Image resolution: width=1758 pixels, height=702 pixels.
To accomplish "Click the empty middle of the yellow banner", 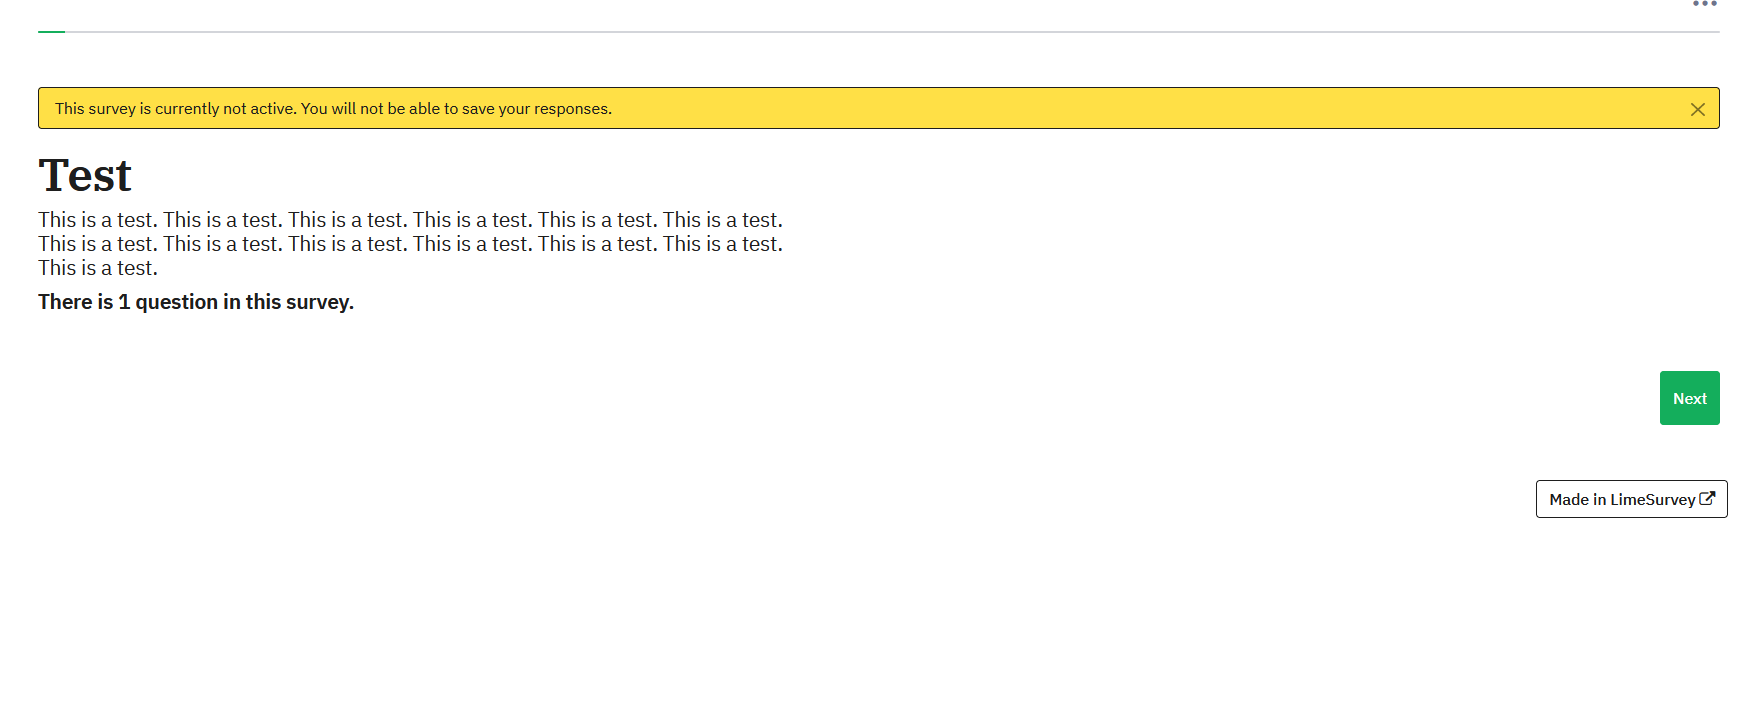I will (1100, 109).
